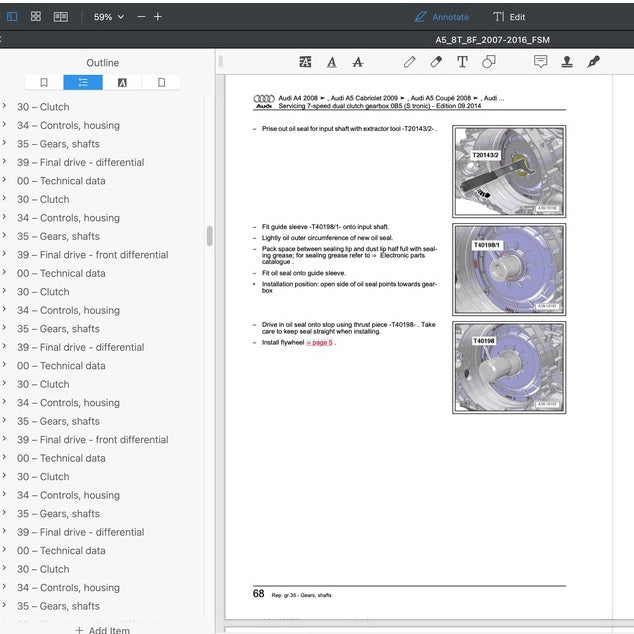
Task: Expand the first 30 – Clutch item
Action: (4, 106)
